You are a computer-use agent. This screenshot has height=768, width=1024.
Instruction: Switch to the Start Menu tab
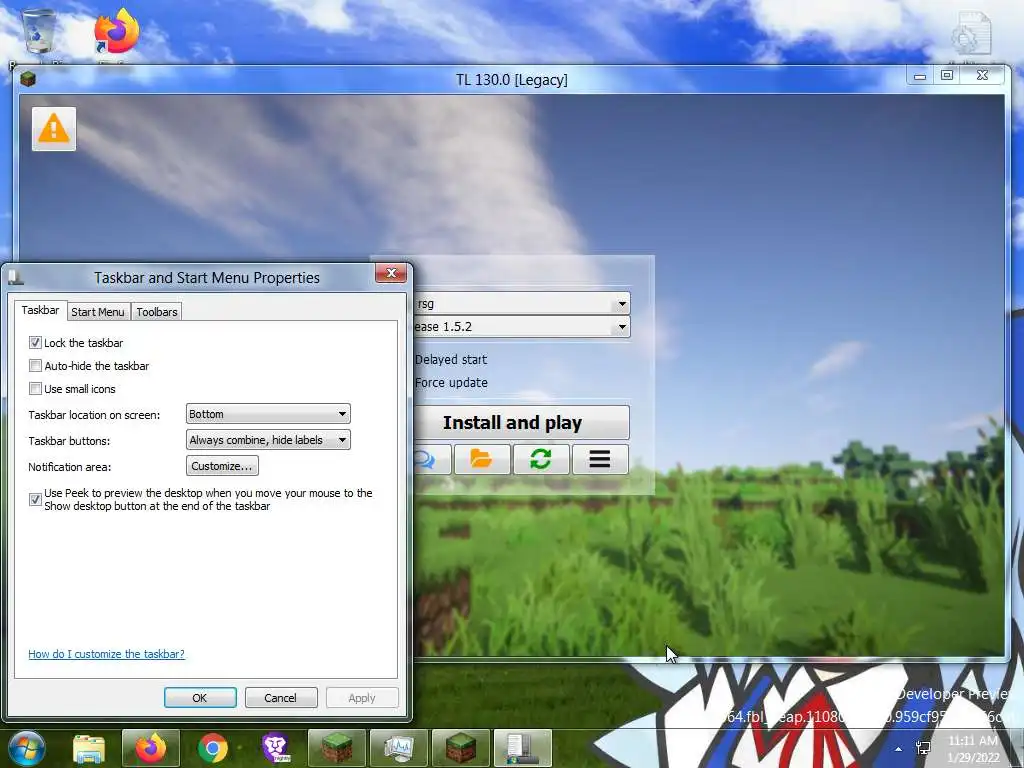tap(98, 312)
